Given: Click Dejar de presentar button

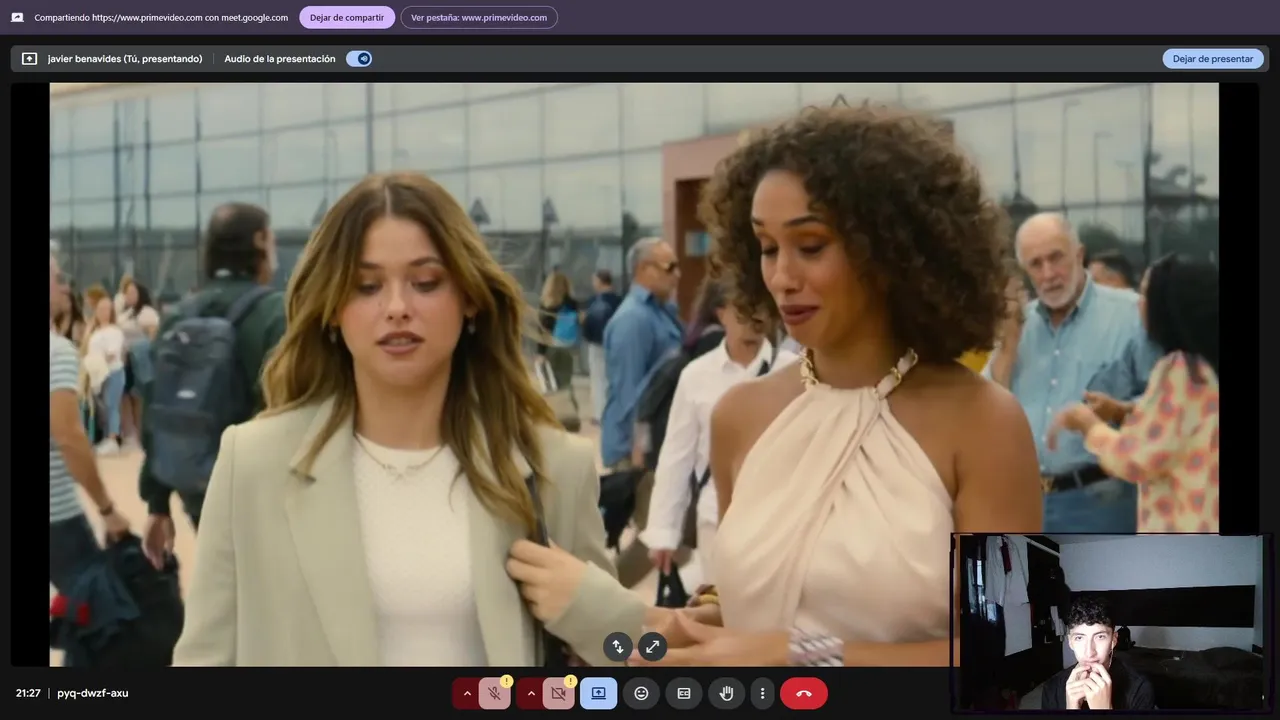Looking at the screenshot, I should click(x=1212, y=59).
